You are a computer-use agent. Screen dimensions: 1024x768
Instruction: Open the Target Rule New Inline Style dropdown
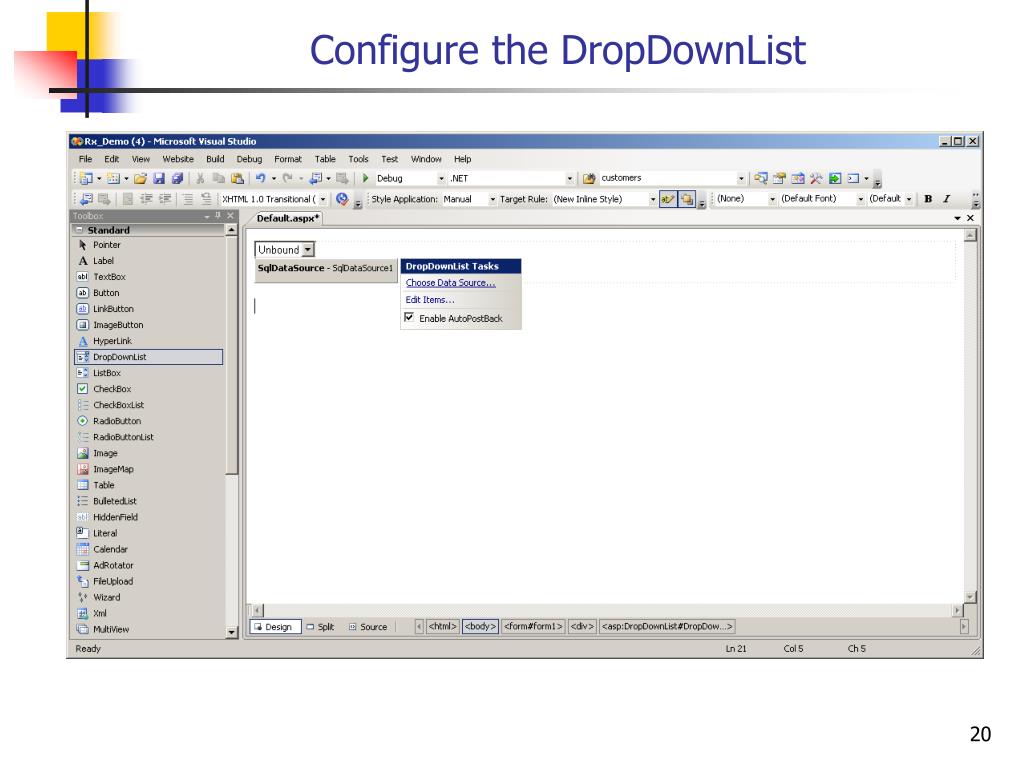pos(652,199)
